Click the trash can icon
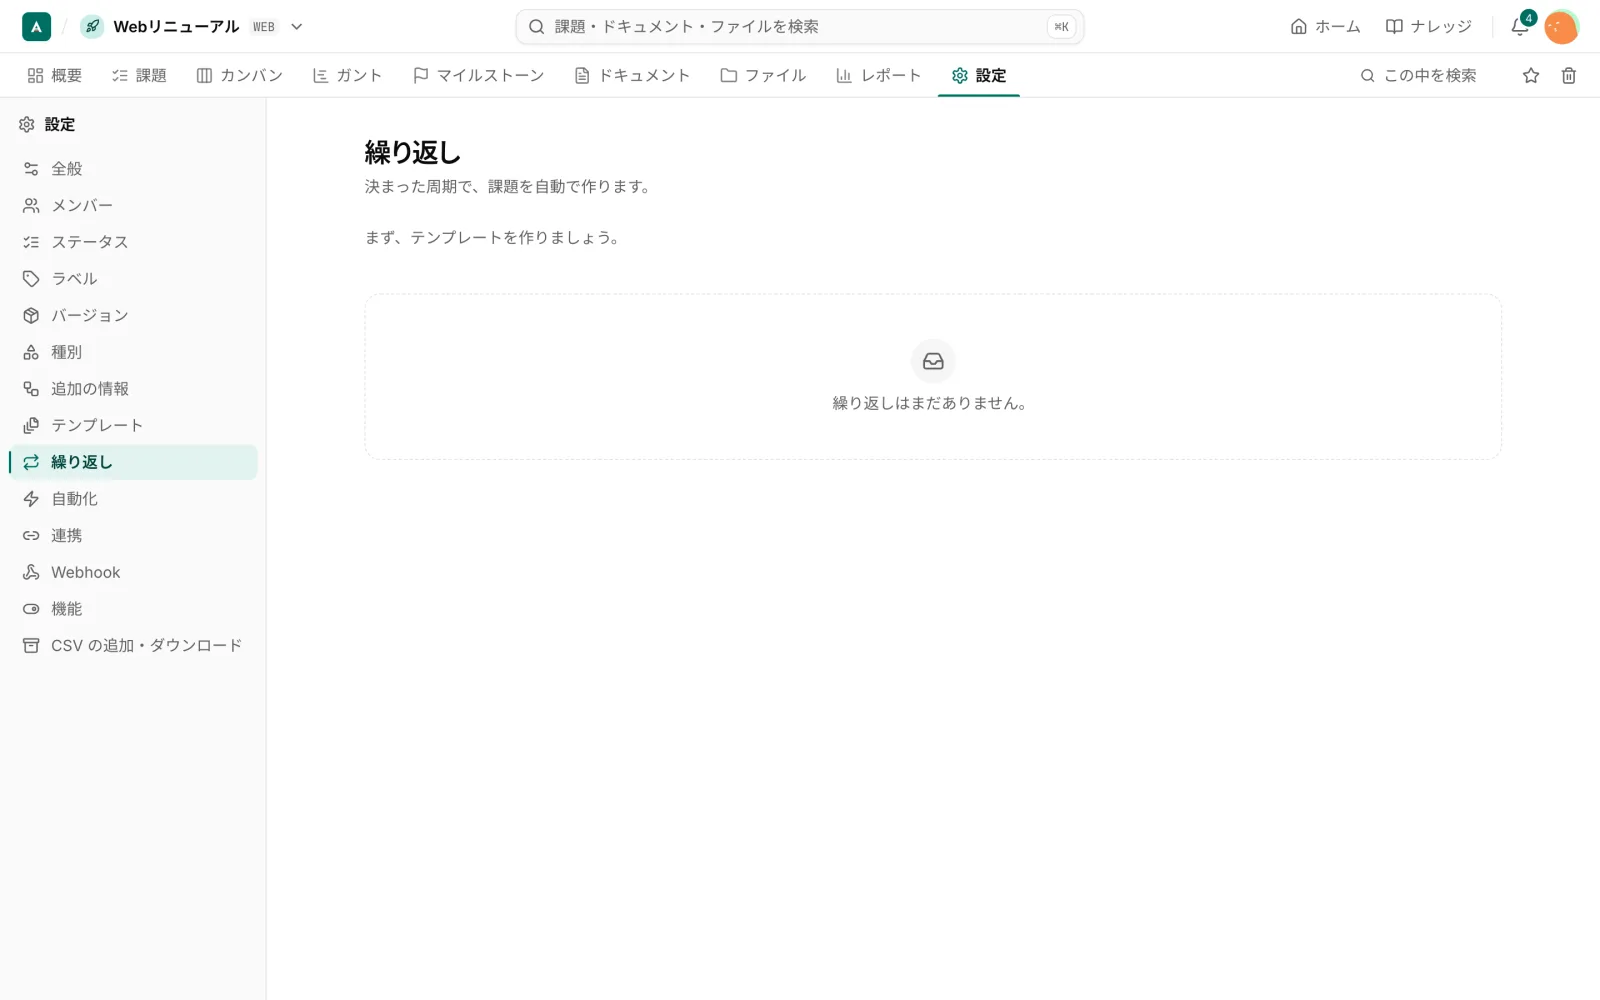1600x1000 pixels. coord(1569,75)
